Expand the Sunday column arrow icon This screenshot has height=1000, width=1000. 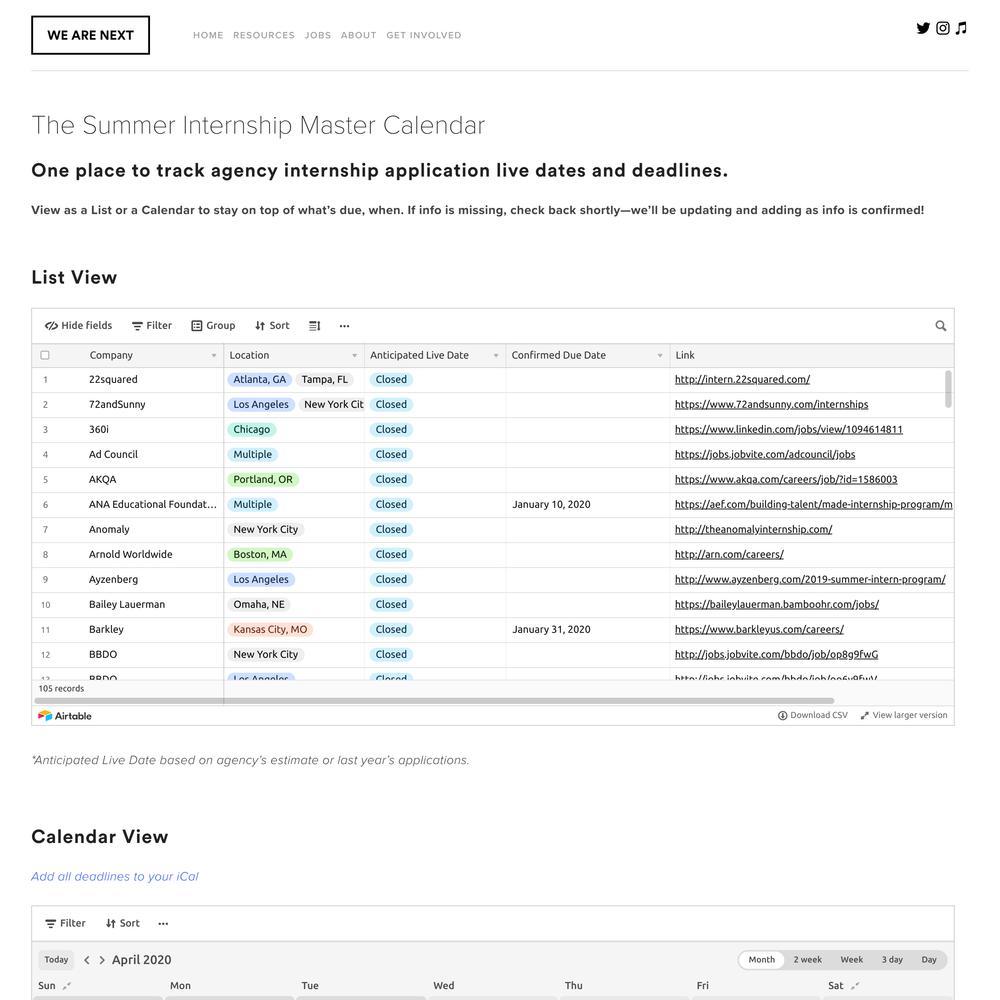pyautogui.click(x=67, y=986)
